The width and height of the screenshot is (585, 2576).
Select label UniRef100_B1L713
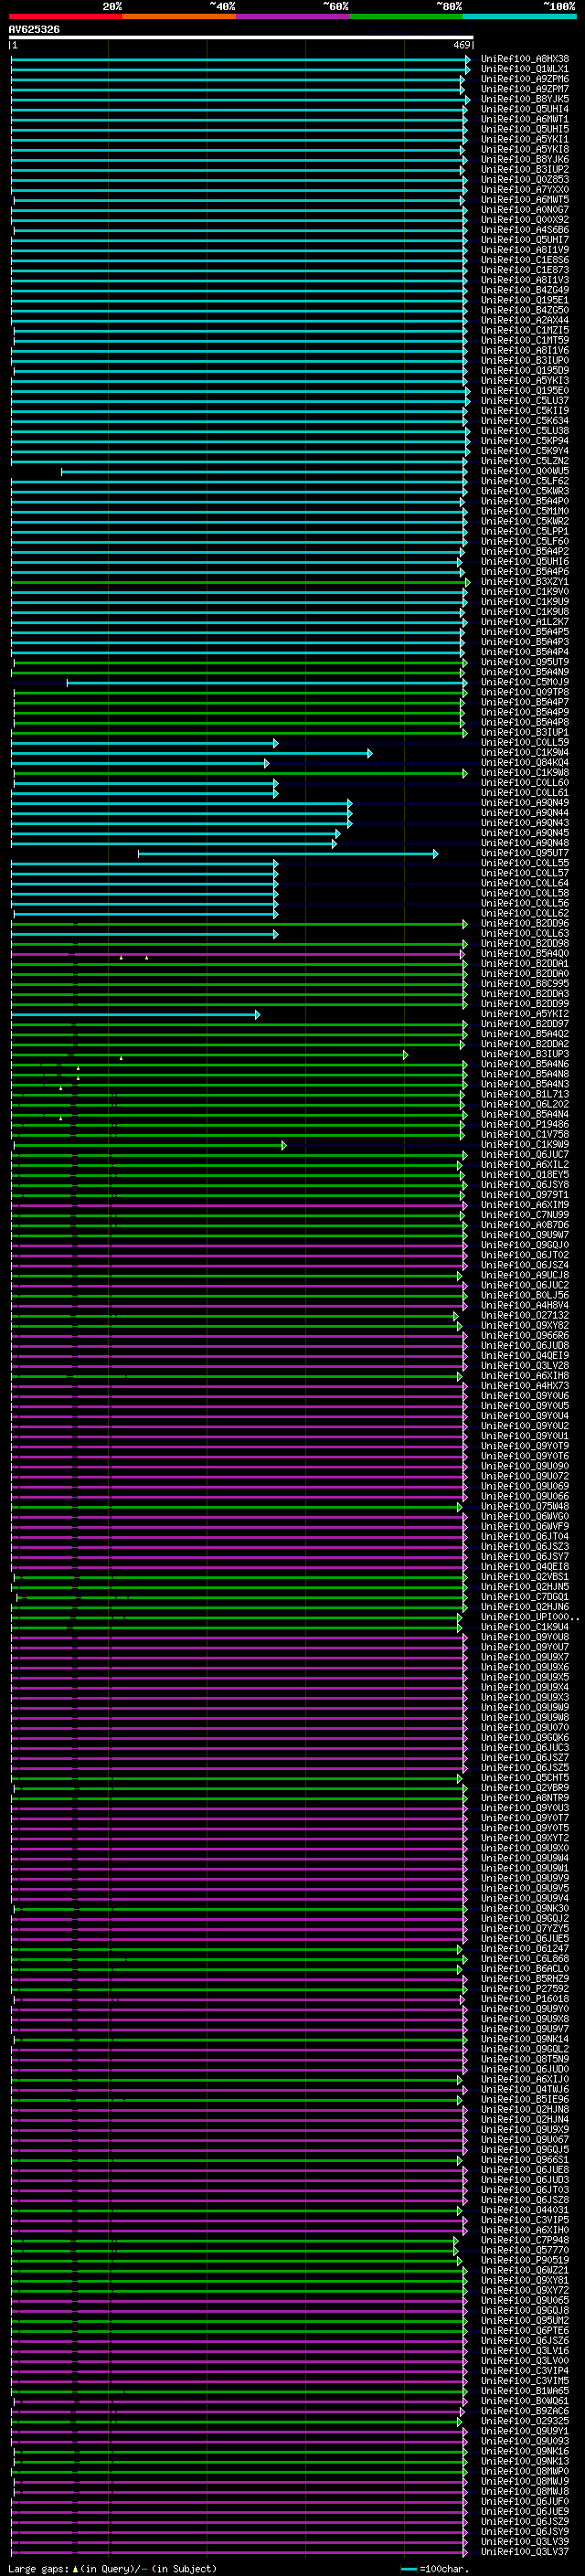click(x=524, y=1095)
